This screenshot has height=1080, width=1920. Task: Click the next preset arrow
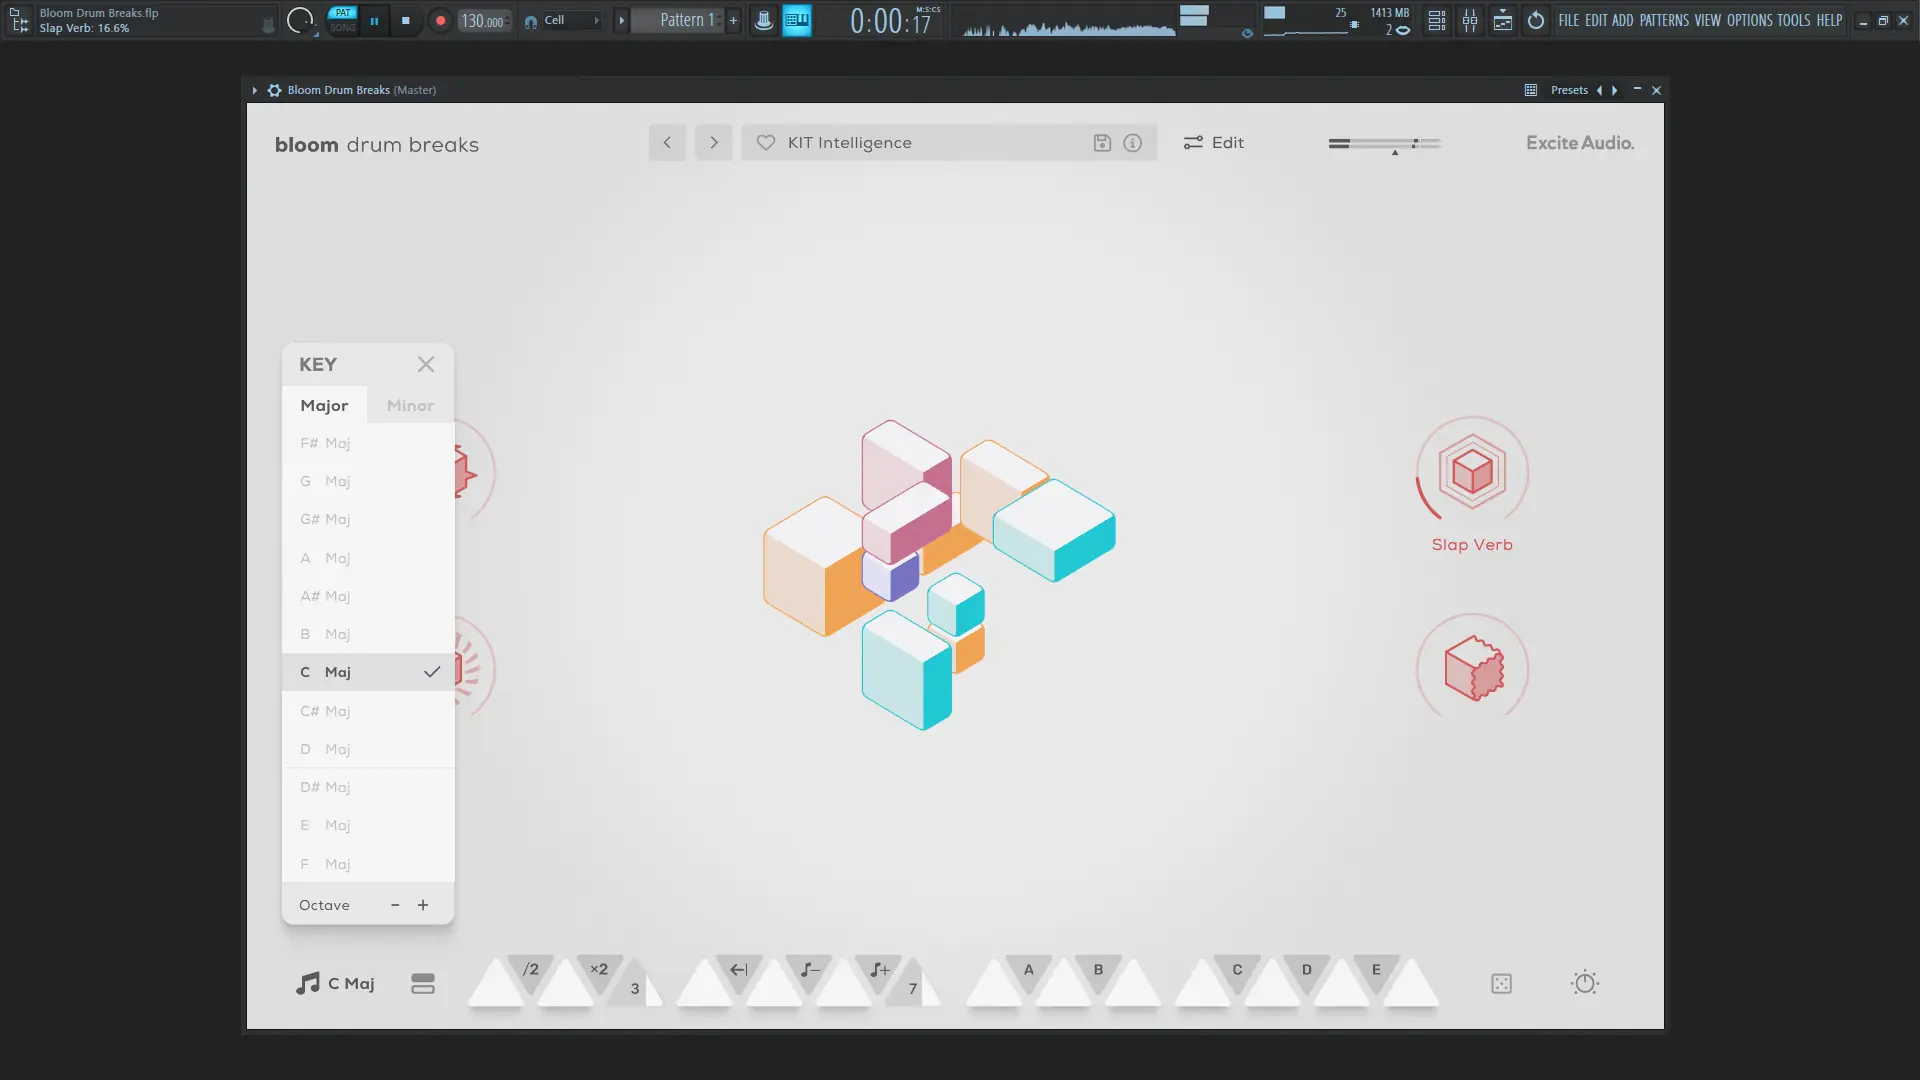pyautogui.click(x=713, y=142)
